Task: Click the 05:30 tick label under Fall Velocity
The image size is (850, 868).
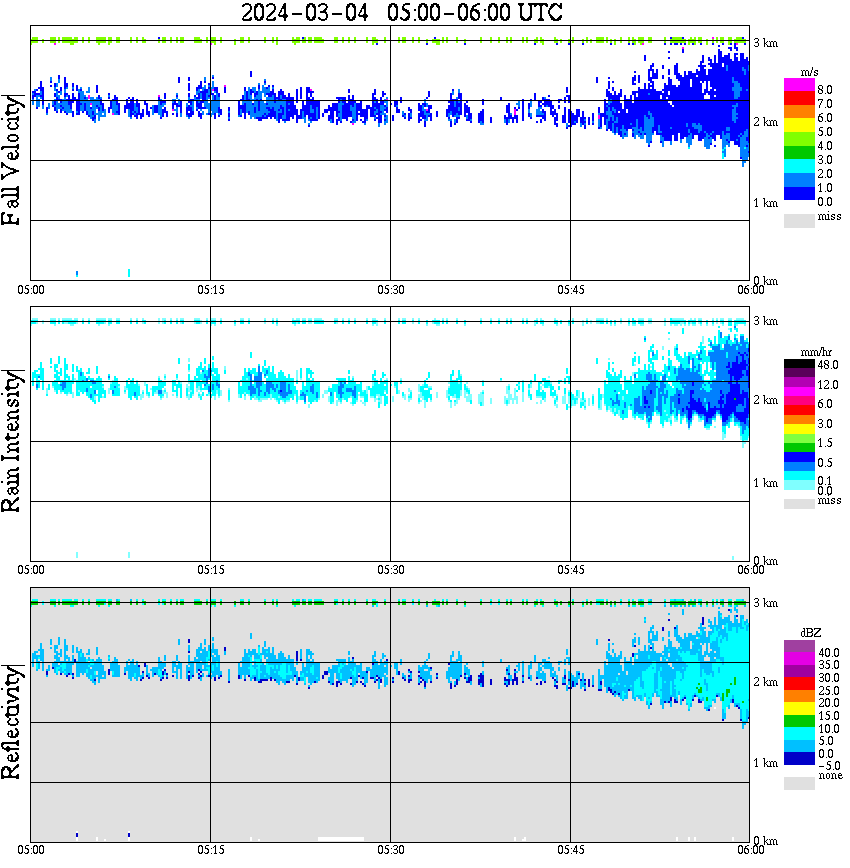Action: (x=391, y=290)
